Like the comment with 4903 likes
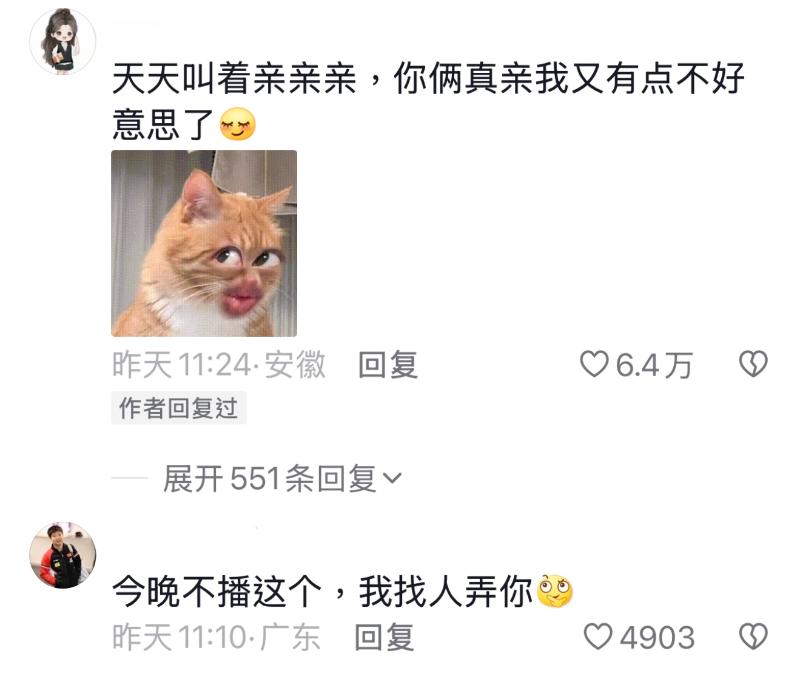The height and width of the screenshot is (679, 800). pyautogui.click(x=597, y=637)
